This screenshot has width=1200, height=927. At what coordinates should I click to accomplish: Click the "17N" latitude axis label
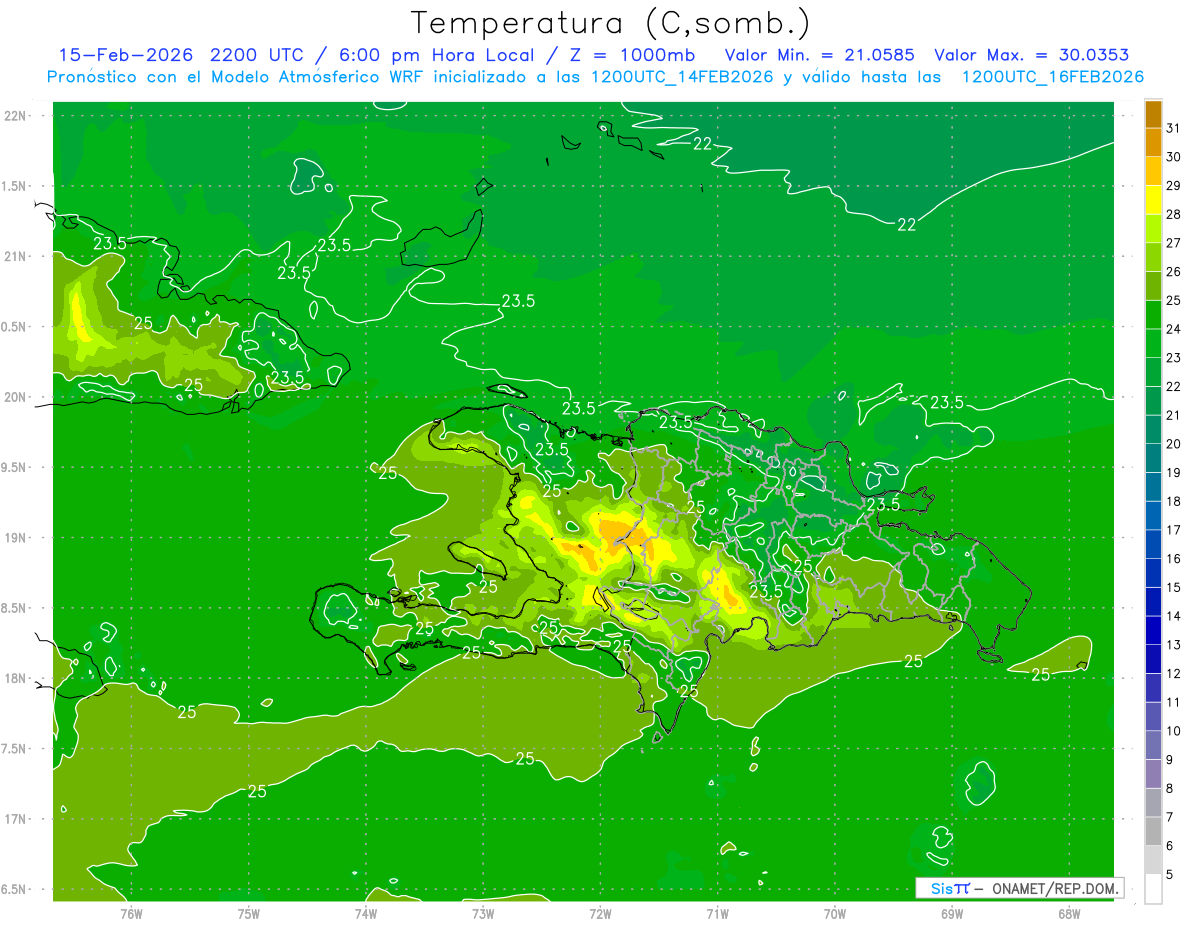pyautogui.click(x=17, y=819)
